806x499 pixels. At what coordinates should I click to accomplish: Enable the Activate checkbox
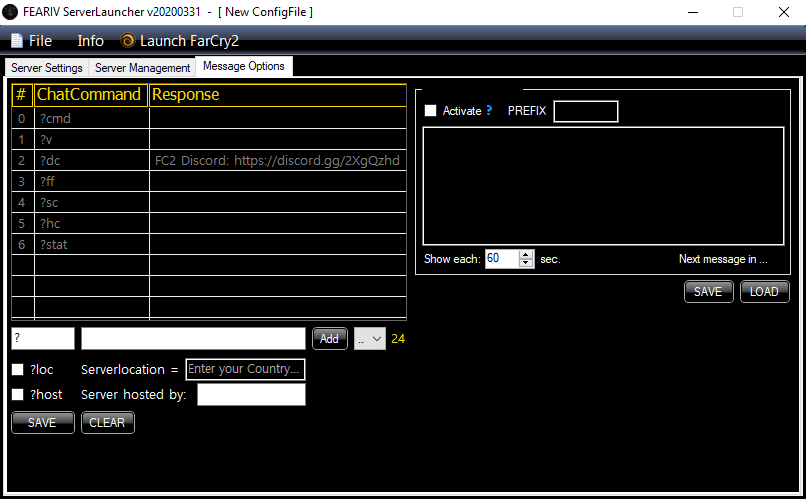[x=431, y=111]
